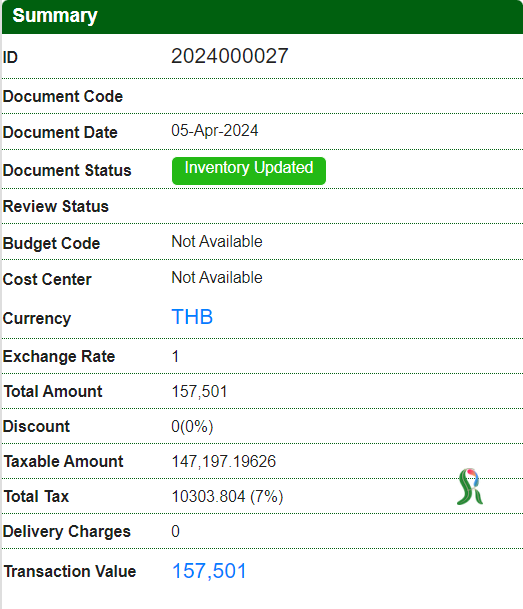Click the Transaction Value label

[x=70, y=571]
